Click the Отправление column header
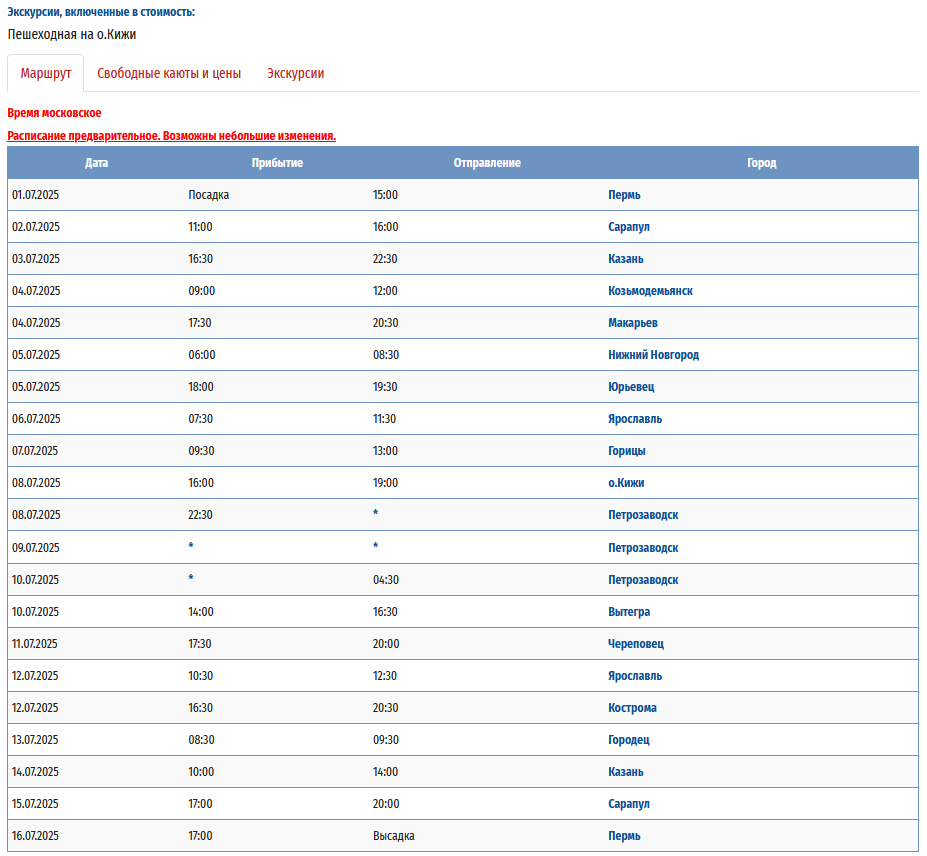Screen dimensions: 927x856 click(x=487, y=163)
